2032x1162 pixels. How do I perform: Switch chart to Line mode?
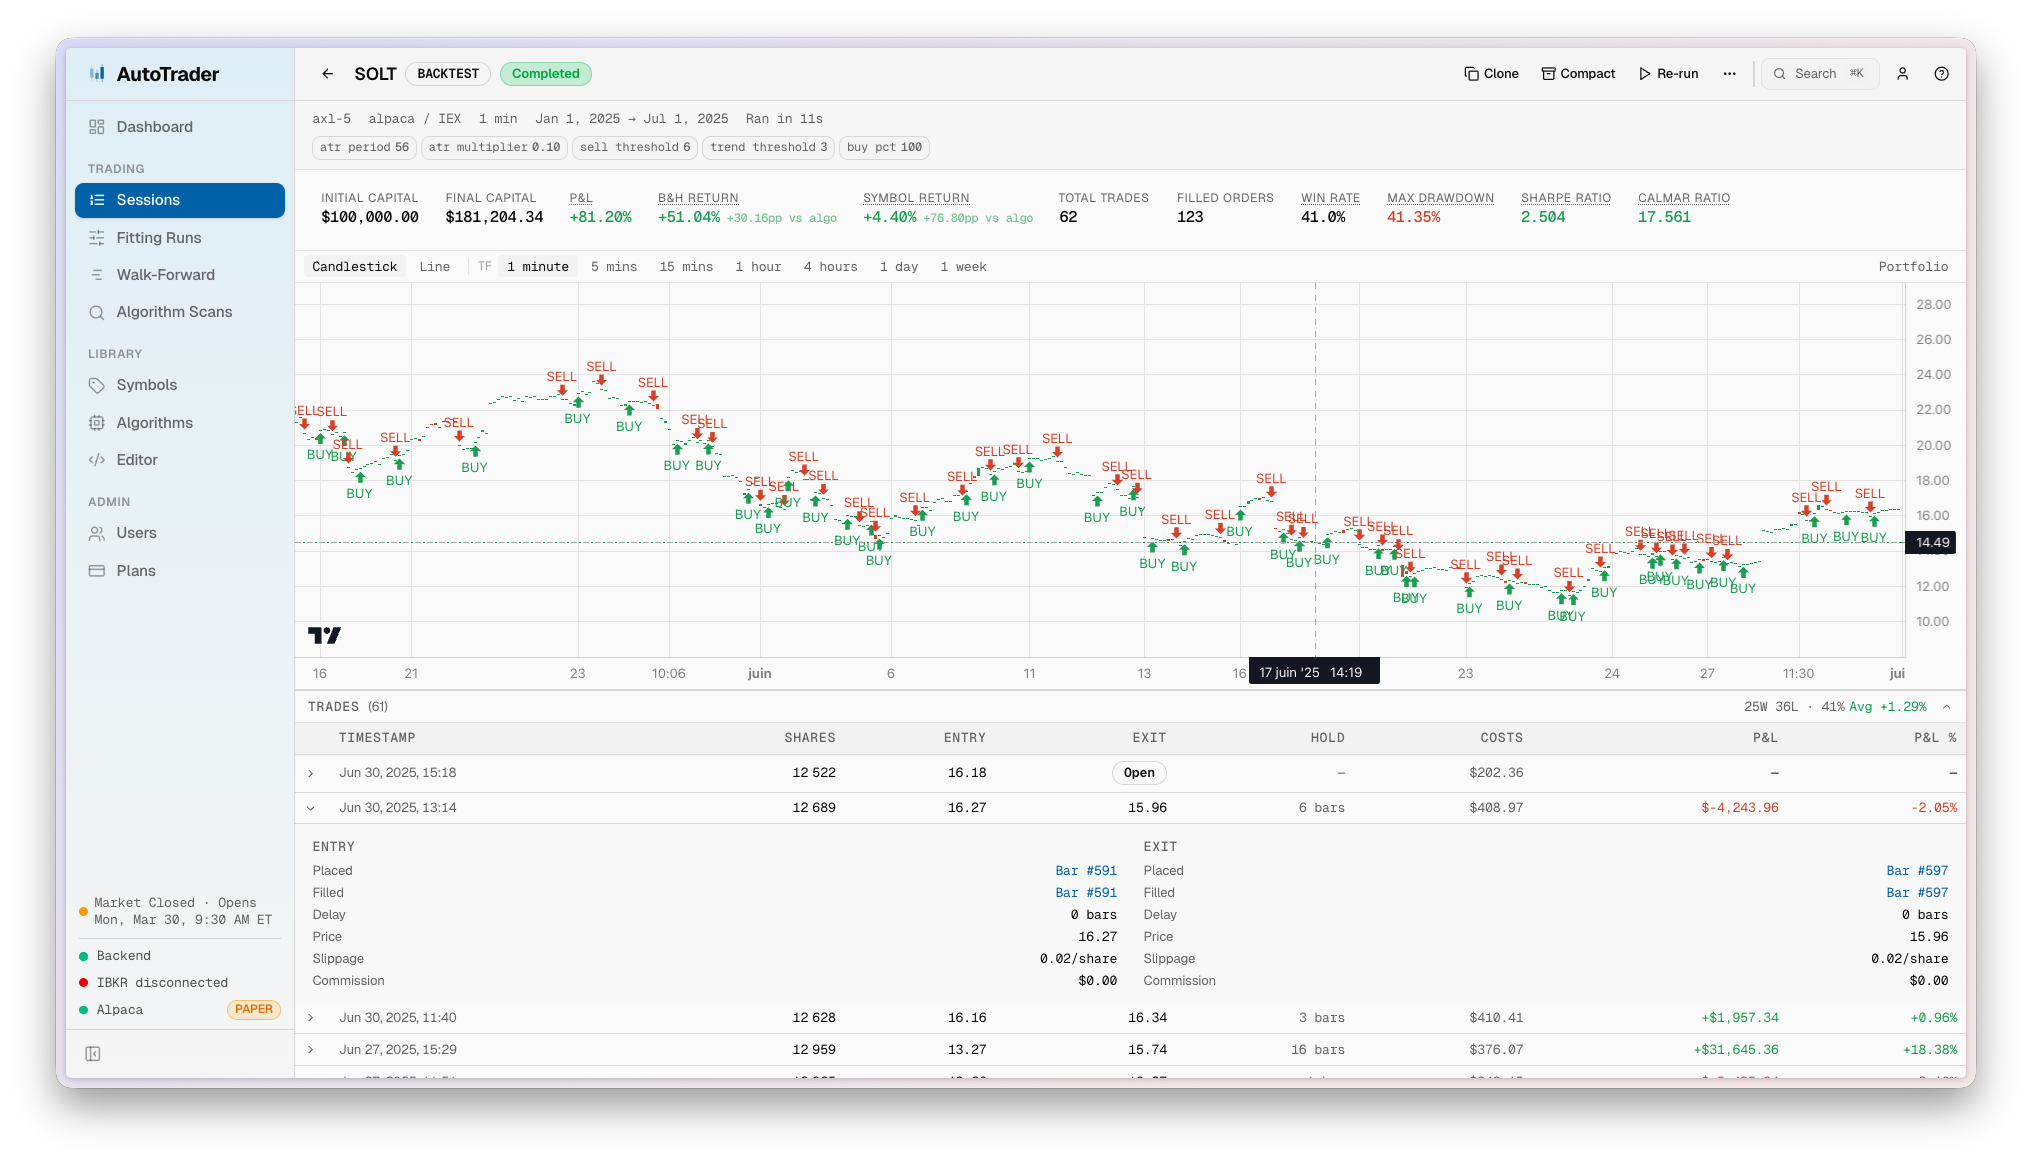(x=435, y=266)
